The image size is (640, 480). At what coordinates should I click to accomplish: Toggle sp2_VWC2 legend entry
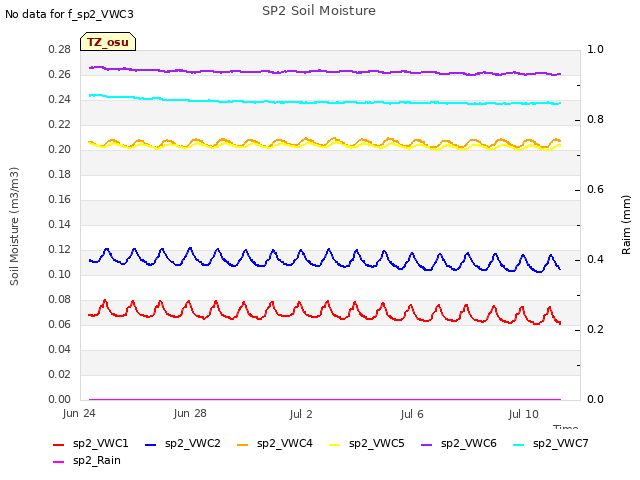click(x=183, y=443)
